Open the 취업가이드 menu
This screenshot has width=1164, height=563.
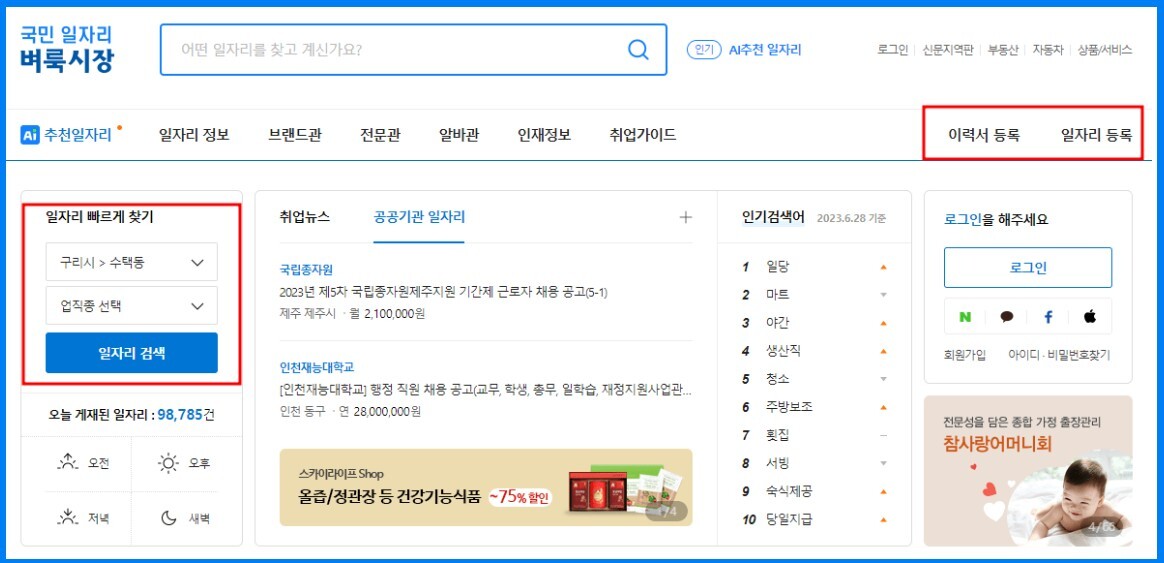pyautogui.click(x=643, y=135)
